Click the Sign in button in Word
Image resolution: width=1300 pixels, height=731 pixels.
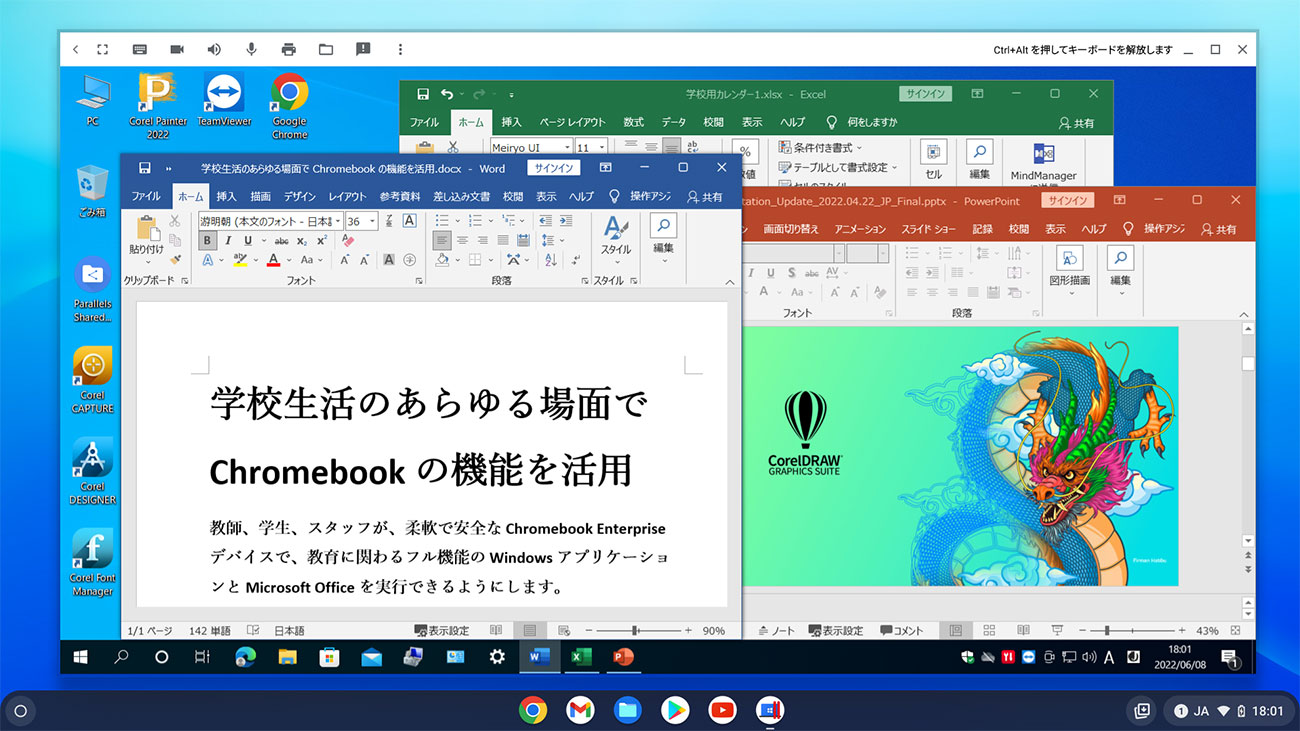(x=554, y=168)
